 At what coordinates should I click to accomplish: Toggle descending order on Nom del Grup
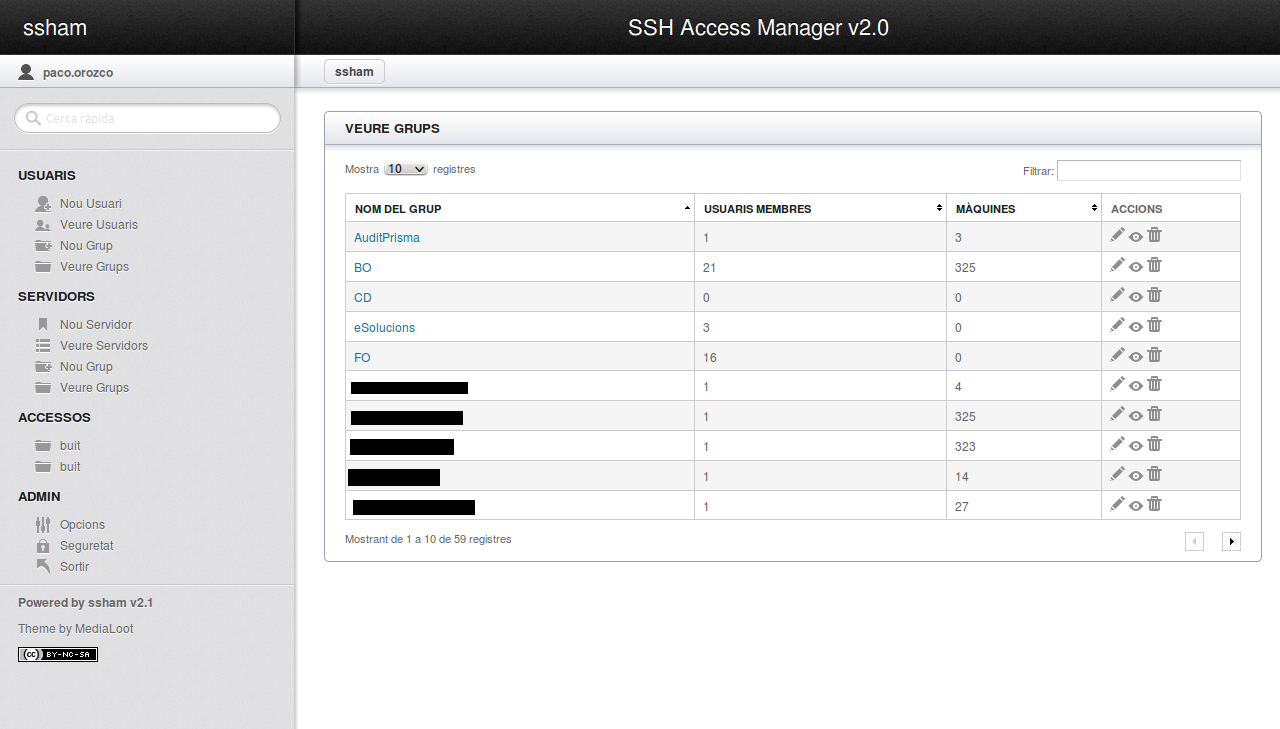(686, 207)
